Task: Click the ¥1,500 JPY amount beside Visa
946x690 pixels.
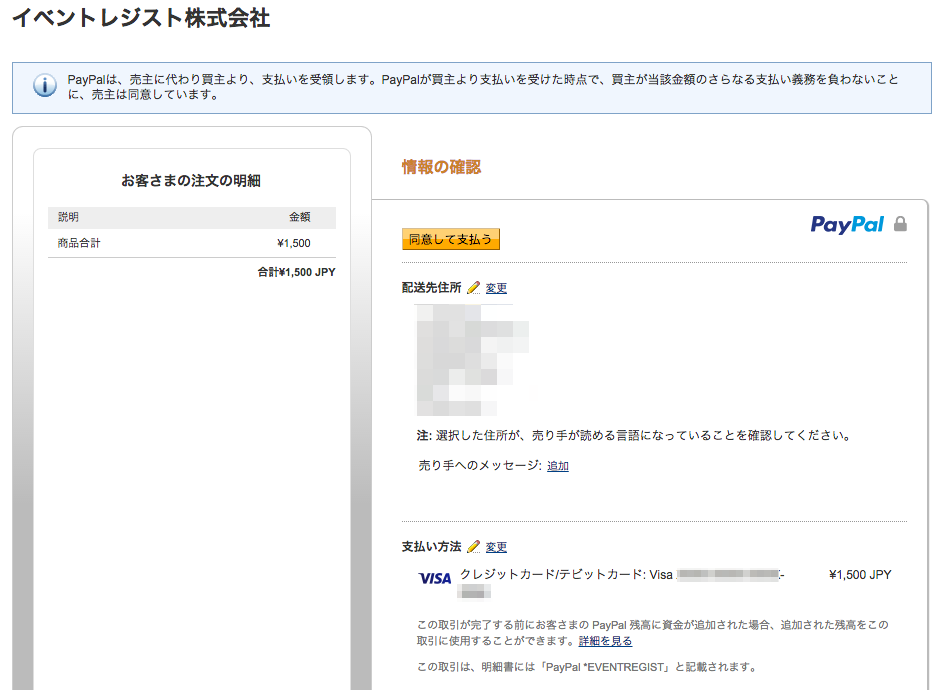Action: pyautogui.click(x=860, y=575)
